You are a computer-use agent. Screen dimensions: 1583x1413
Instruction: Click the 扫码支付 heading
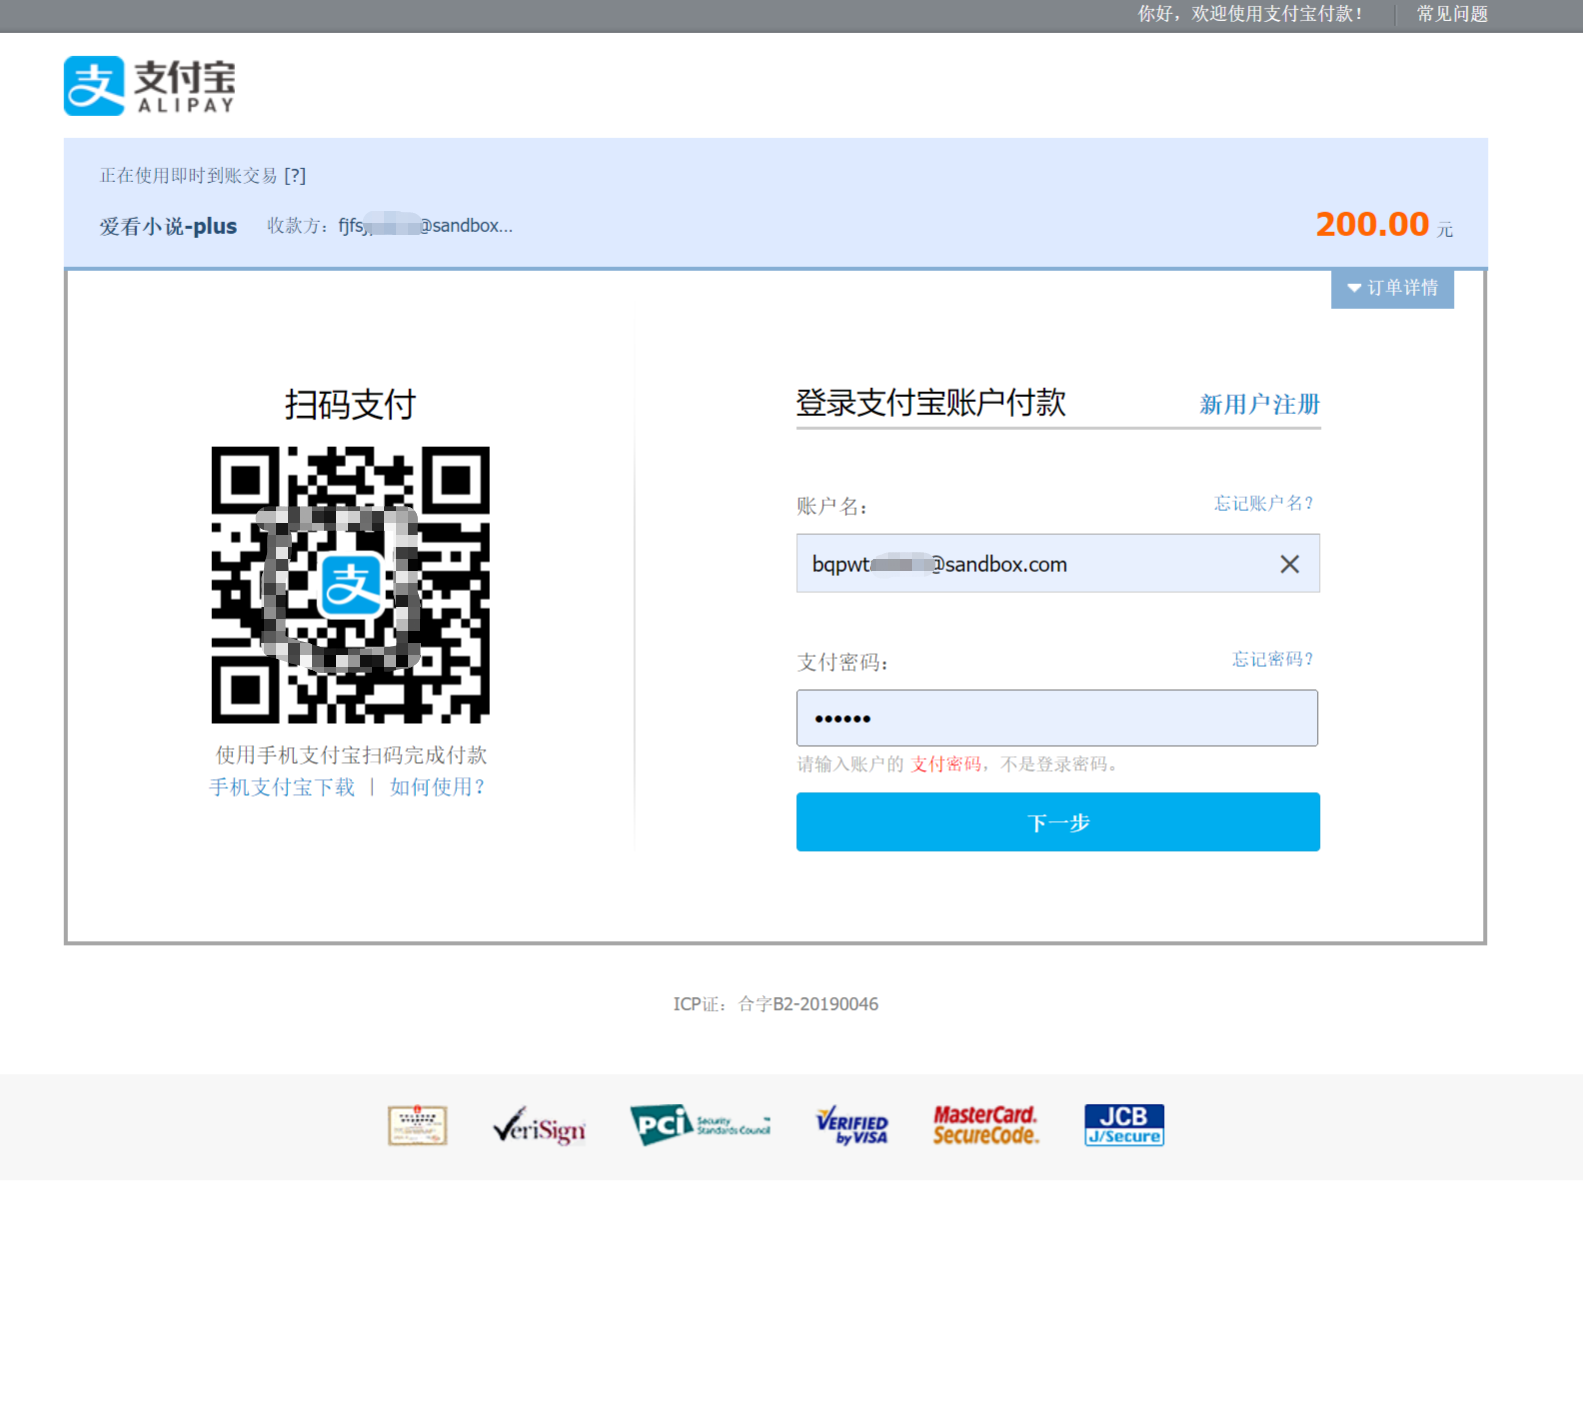coord(350,404)
